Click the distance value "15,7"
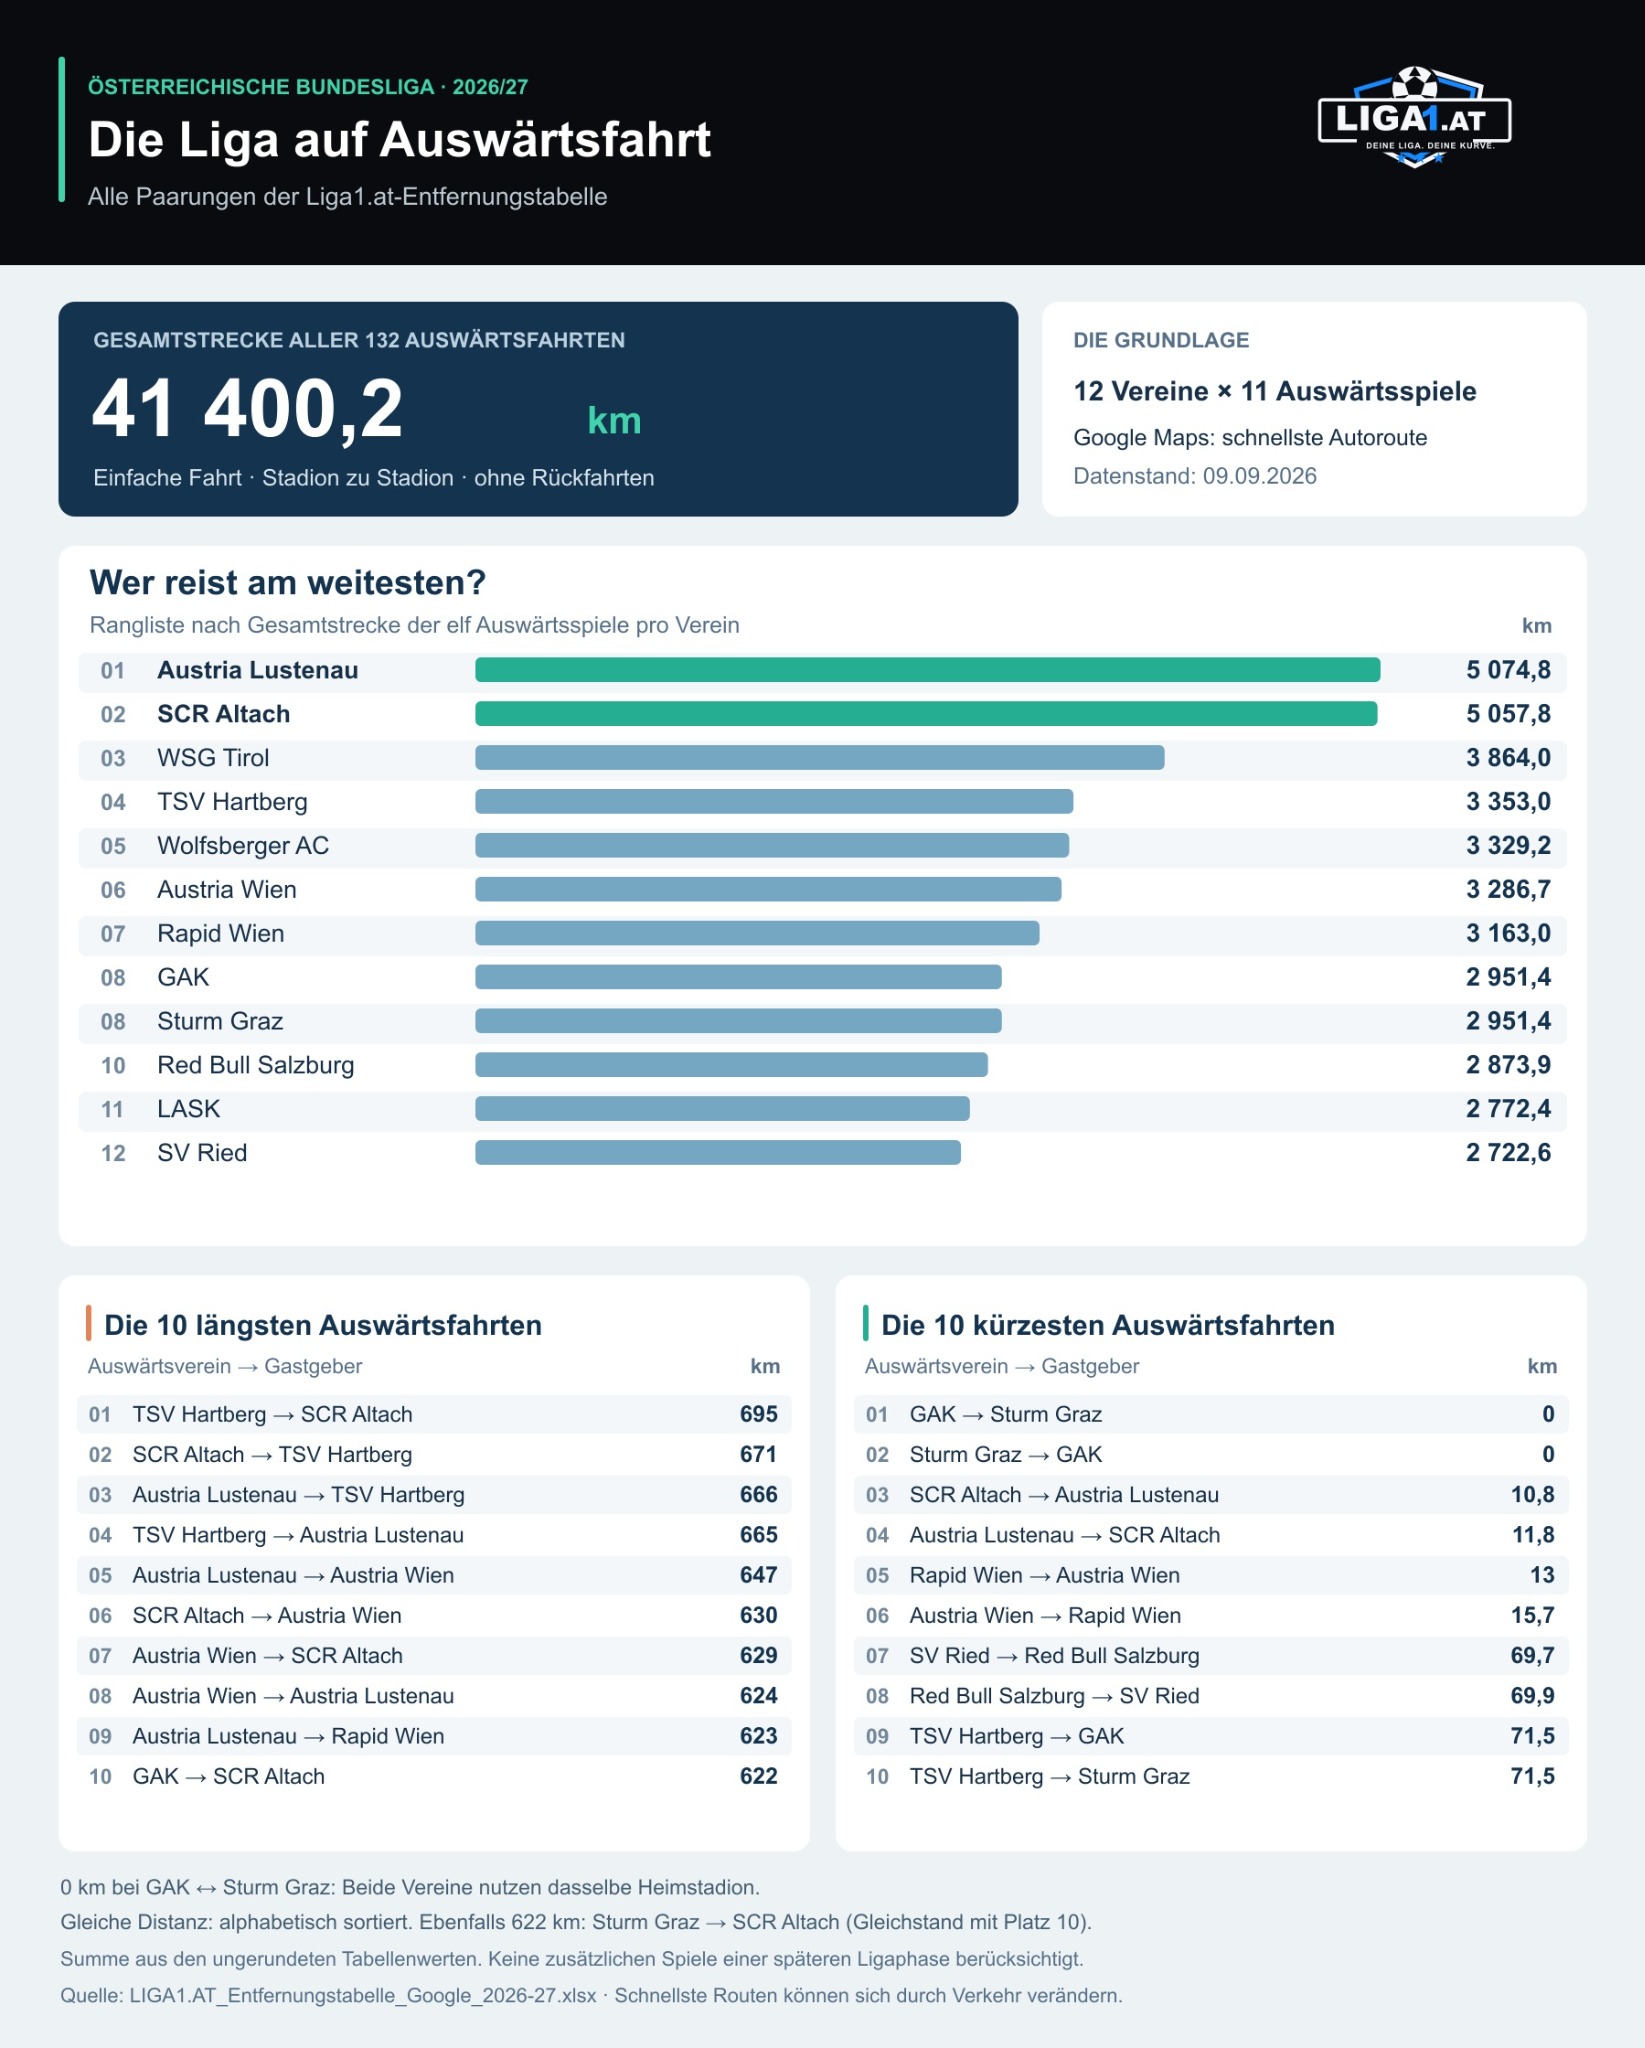1645x2048 pixels. (x=1533, y=1615)
